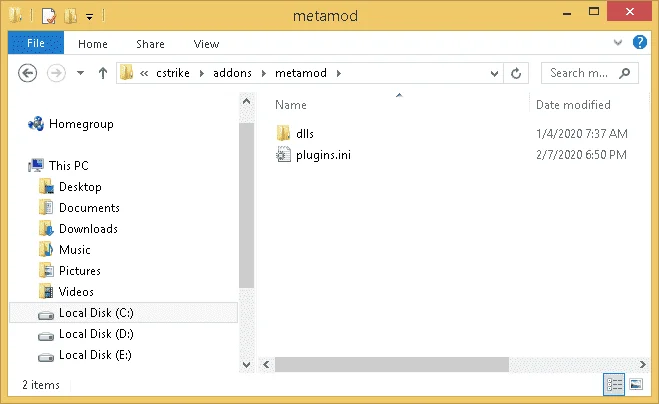The height and width of the screenshot is (404, 659).
Task: Click the Properties icon in quick access toolbar
Action: pyautogui.click(x=49, y=16)
